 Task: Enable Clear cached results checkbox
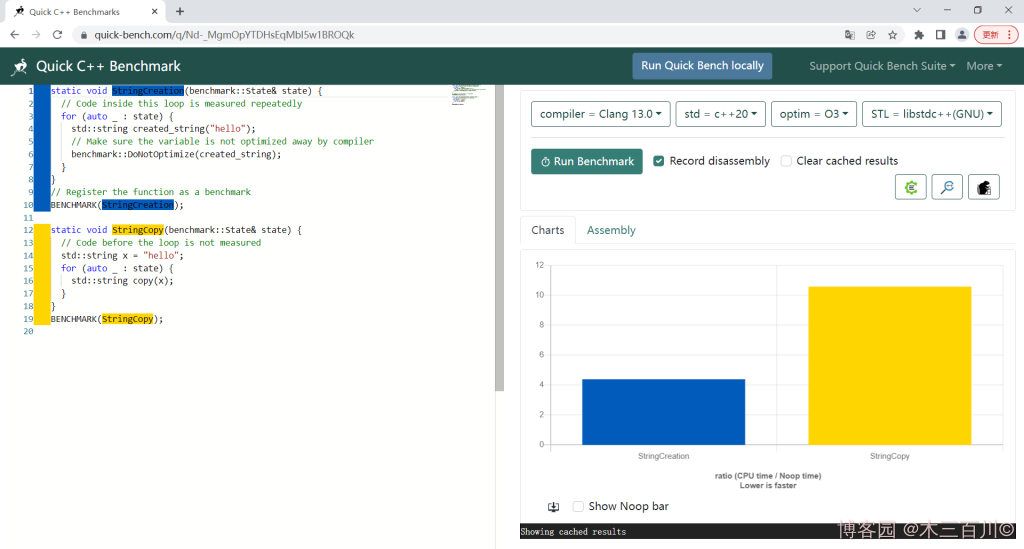point(786,161)
